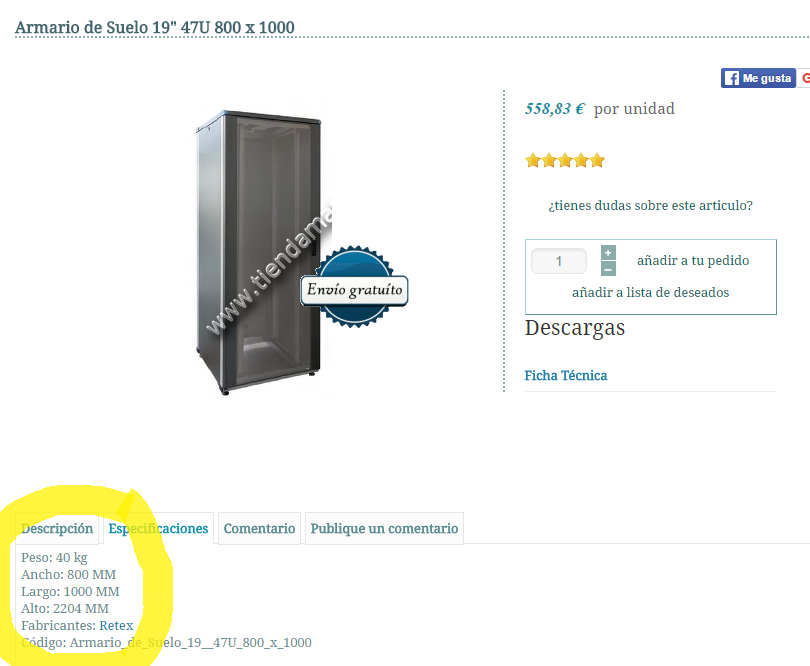Click the quantity input field

point(559,261)
